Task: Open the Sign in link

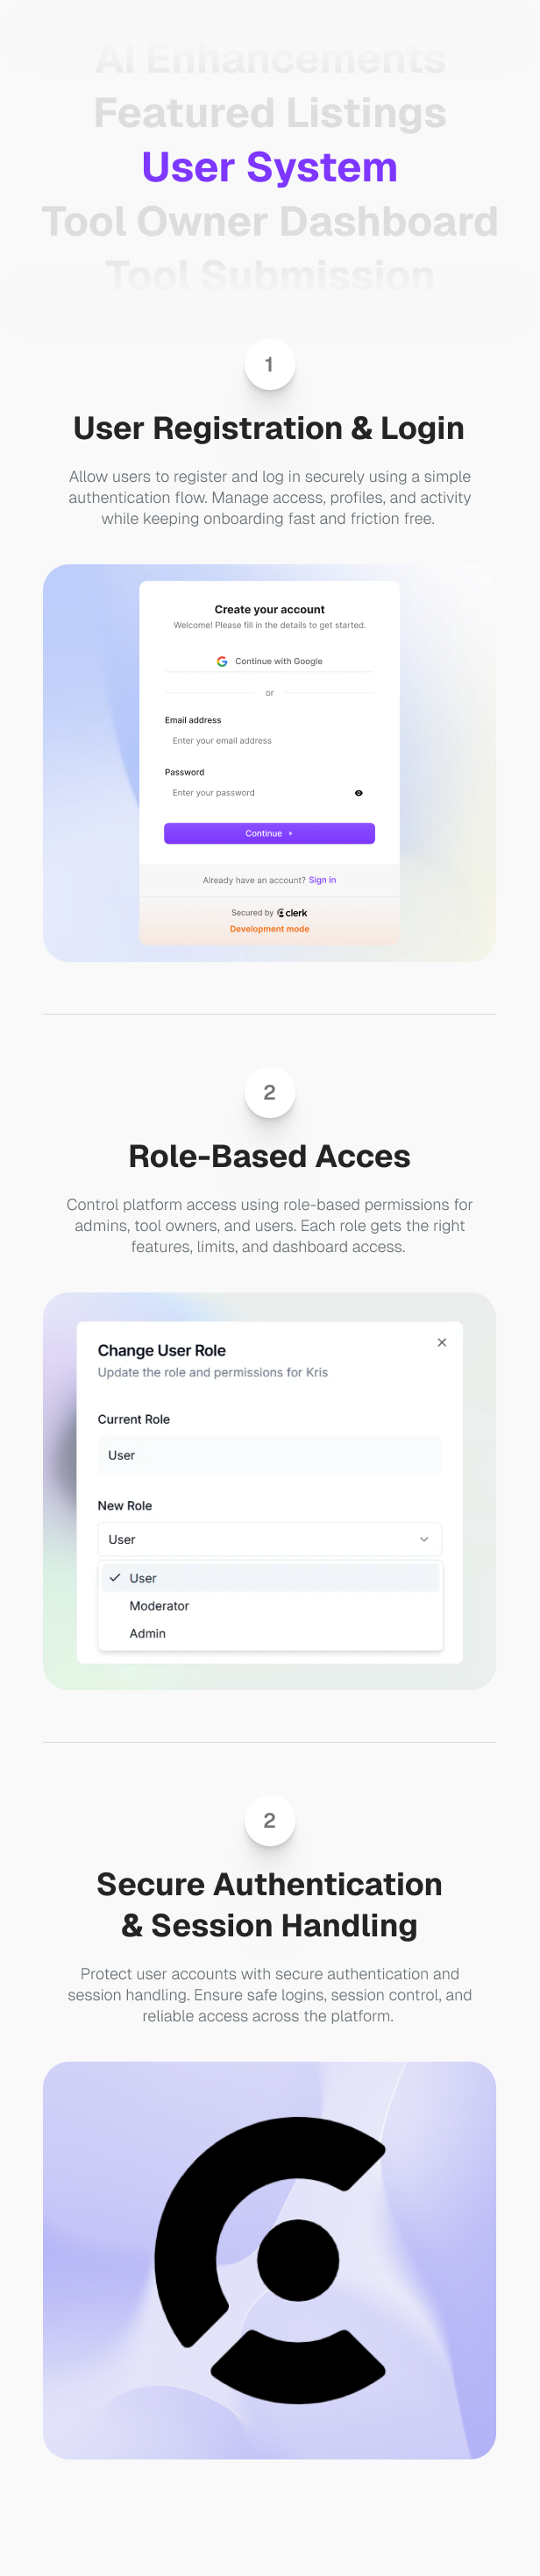Action: (322, 880)
